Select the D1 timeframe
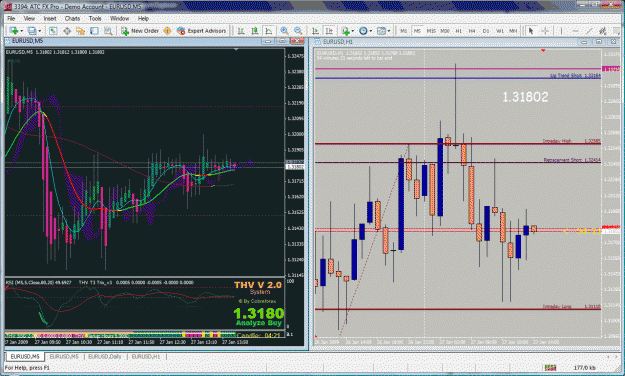 click(486, 31)
